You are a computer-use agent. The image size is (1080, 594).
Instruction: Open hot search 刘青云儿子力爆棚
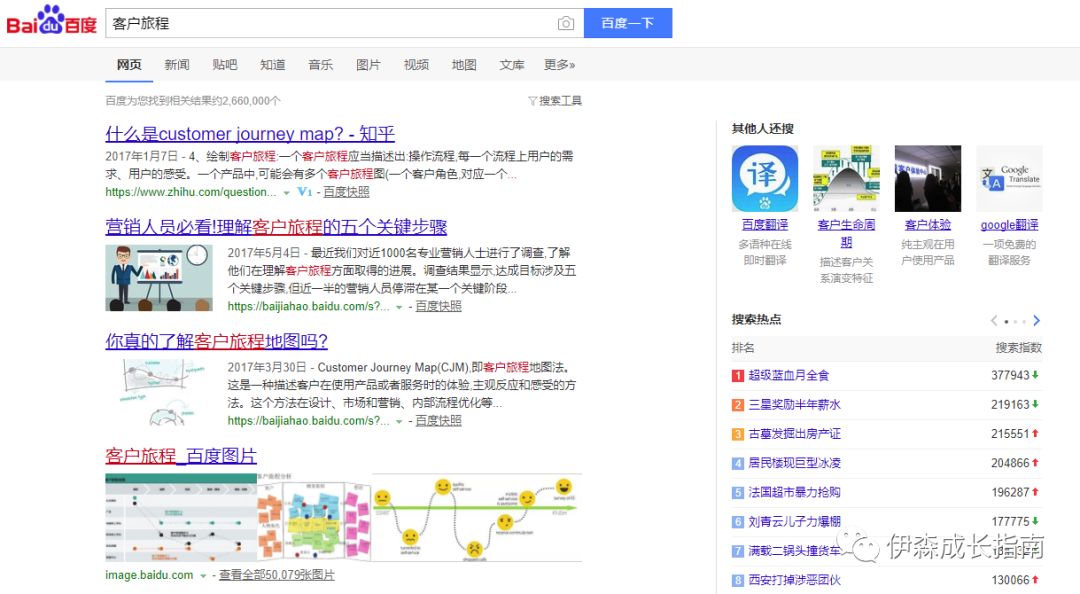[x=794, y=522]
